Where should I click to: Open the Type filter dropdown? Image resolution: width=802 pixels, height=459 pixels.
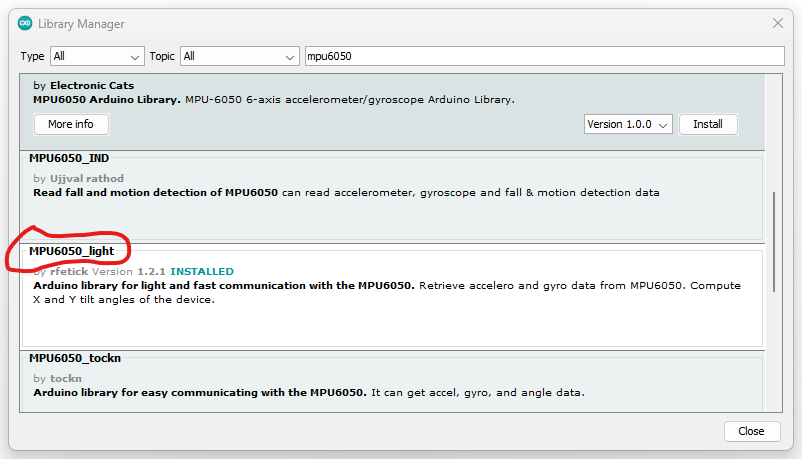(97, 57)
